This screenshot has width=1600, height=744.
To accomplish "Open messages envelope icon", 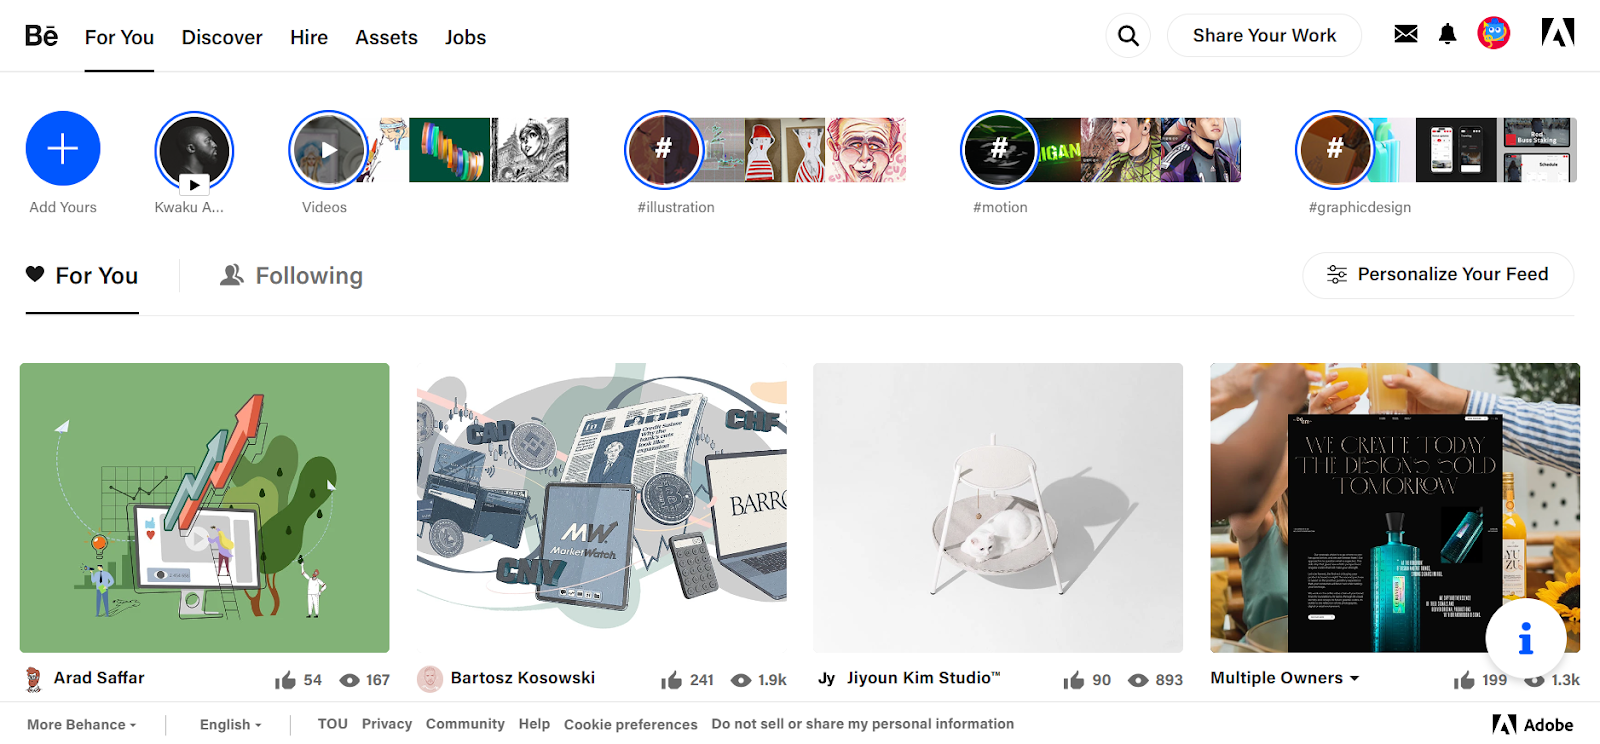I will coord(1406,34).
